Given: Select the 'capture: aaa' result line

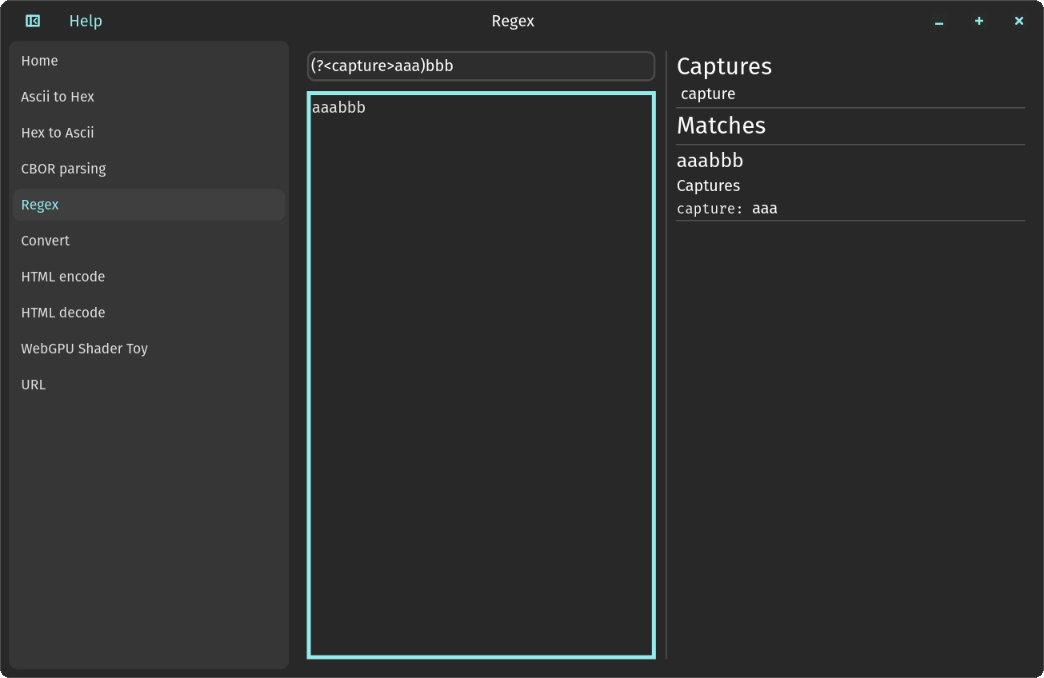Looking at the screenshot, I should 727,208.
